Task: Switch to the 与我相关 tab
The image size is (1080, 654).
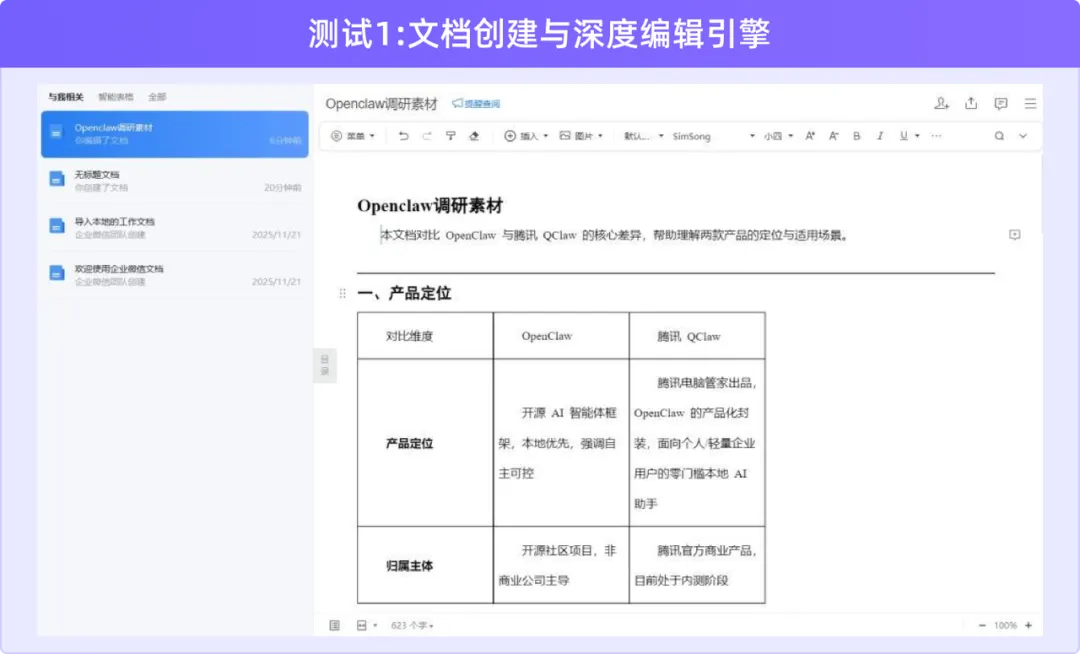Action: 65,97
